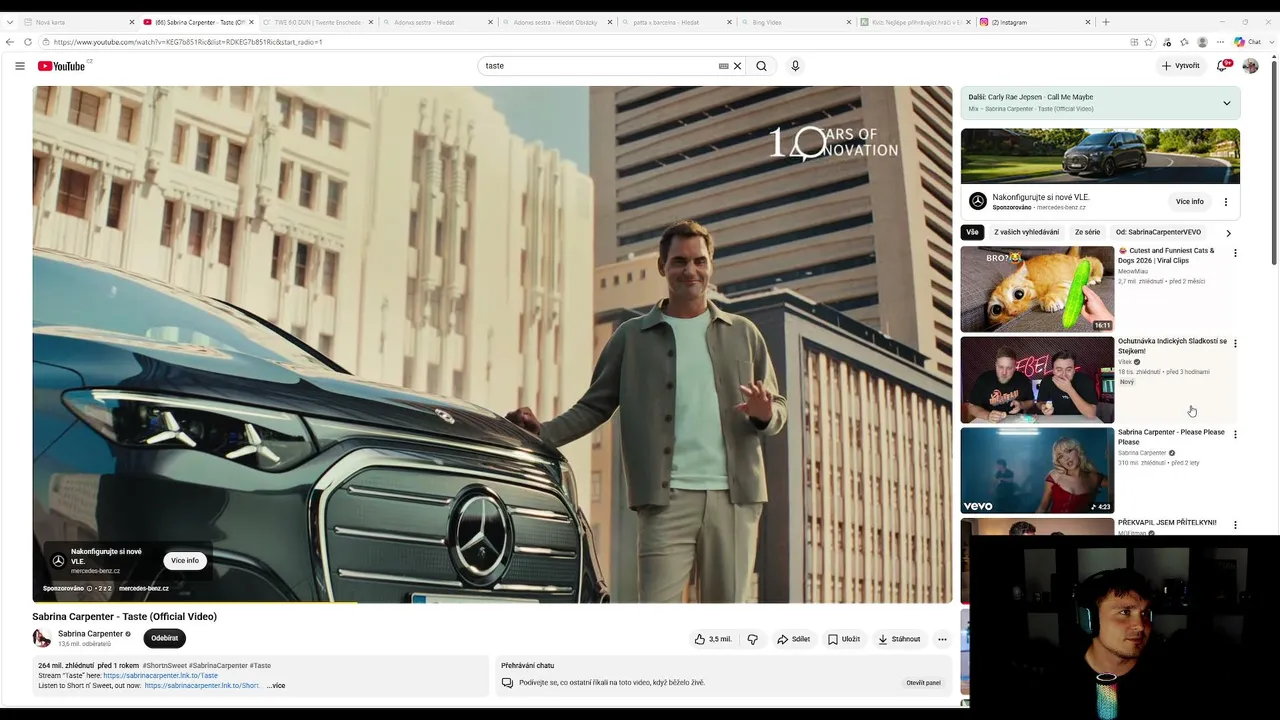Start voice search with the microphone
This screenshot has width=1280, height=720.
pos(795,66)
